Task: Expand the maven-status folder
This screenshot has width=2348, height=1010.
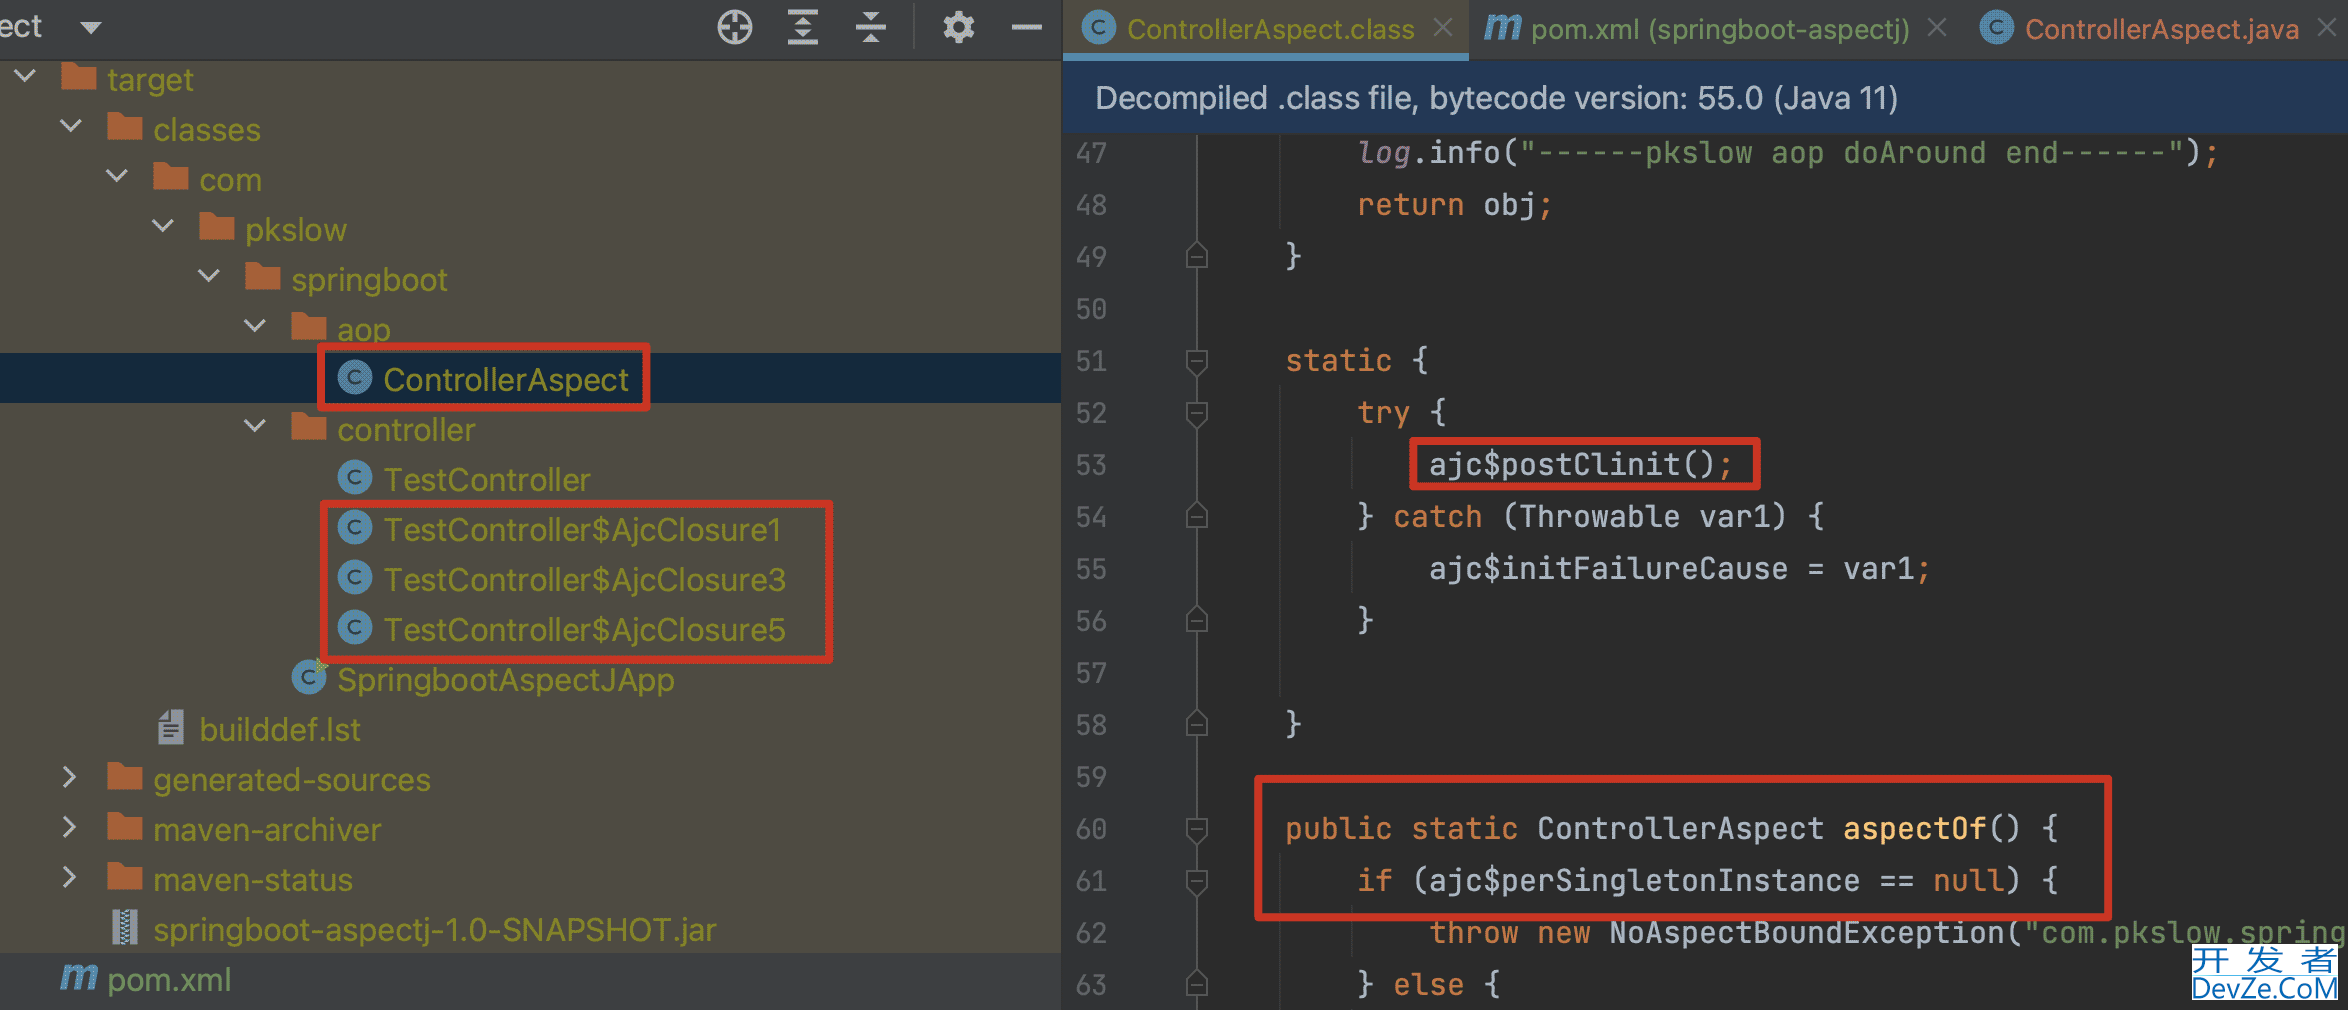Action: click(69, 877)
